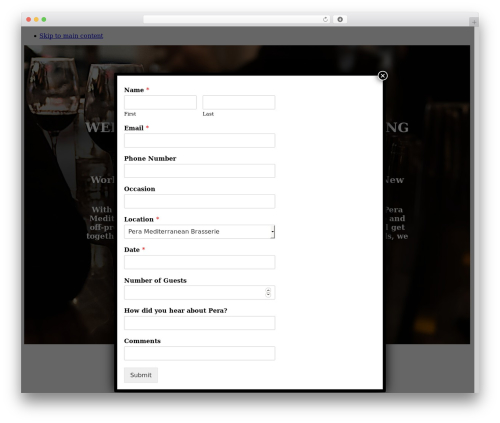
Task: Click the 'Location' label text
Action: click(x=139, y=219)
